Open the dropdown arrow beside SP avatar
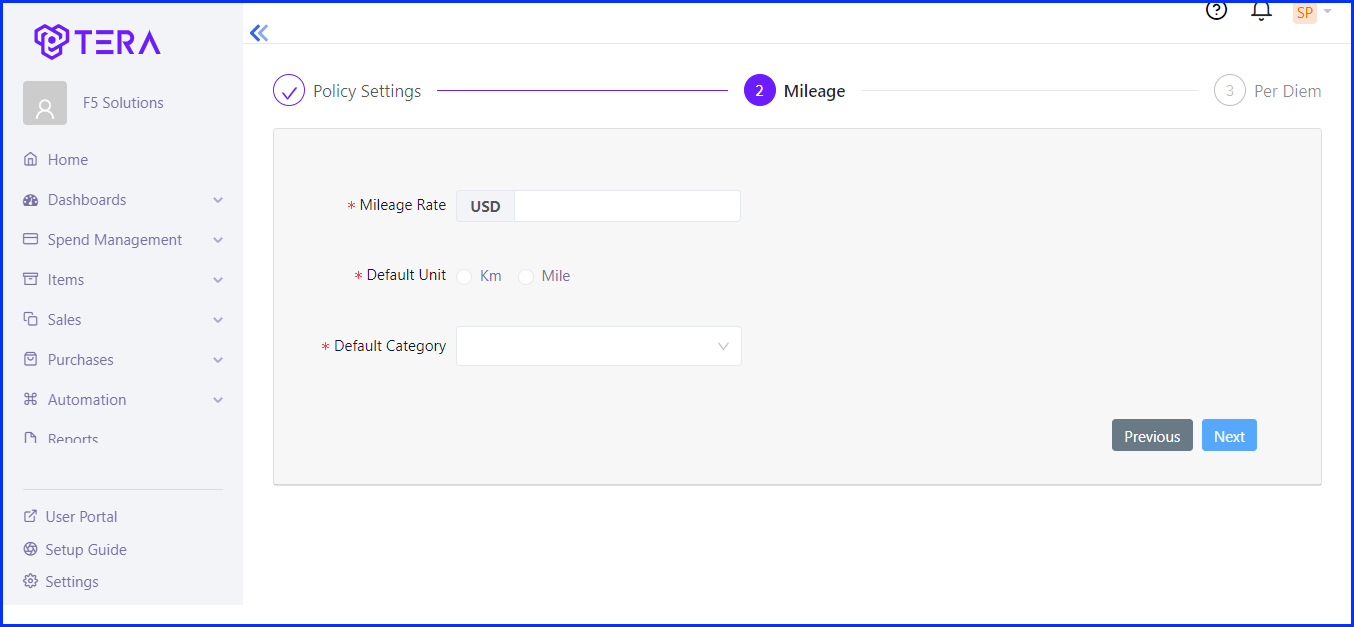The width and height of the screenshot is (1354, 627). (1327, 12)
